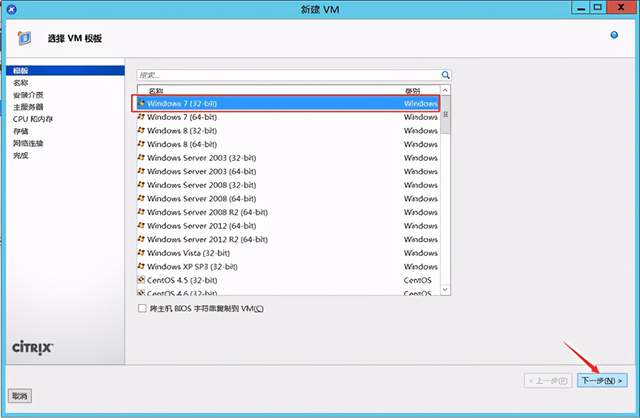Click the Windows XP SP3 template icon
The image size is (640, 418).
[141, 266]
